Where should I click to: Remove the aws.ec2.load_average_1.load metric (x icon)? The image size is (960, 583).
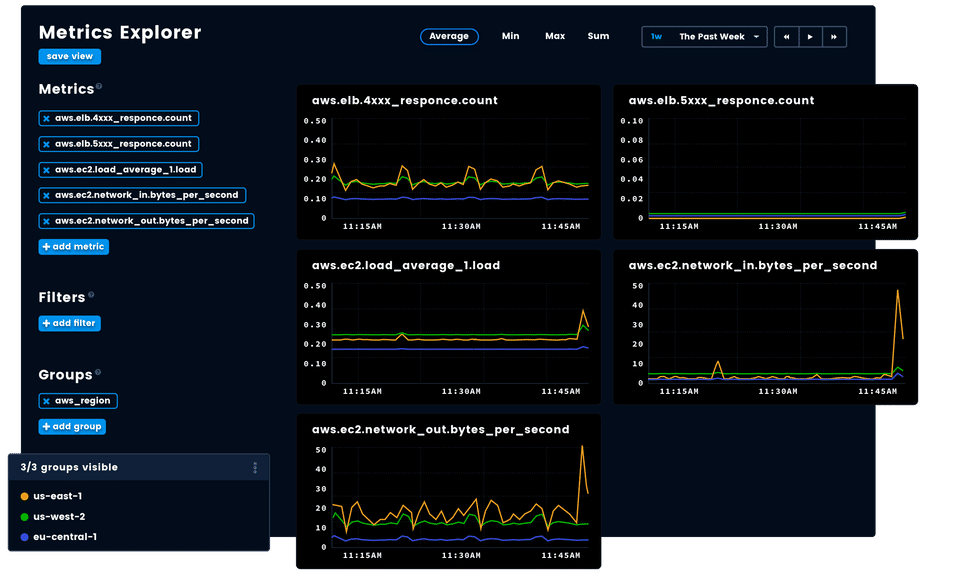tap(46, 170)
